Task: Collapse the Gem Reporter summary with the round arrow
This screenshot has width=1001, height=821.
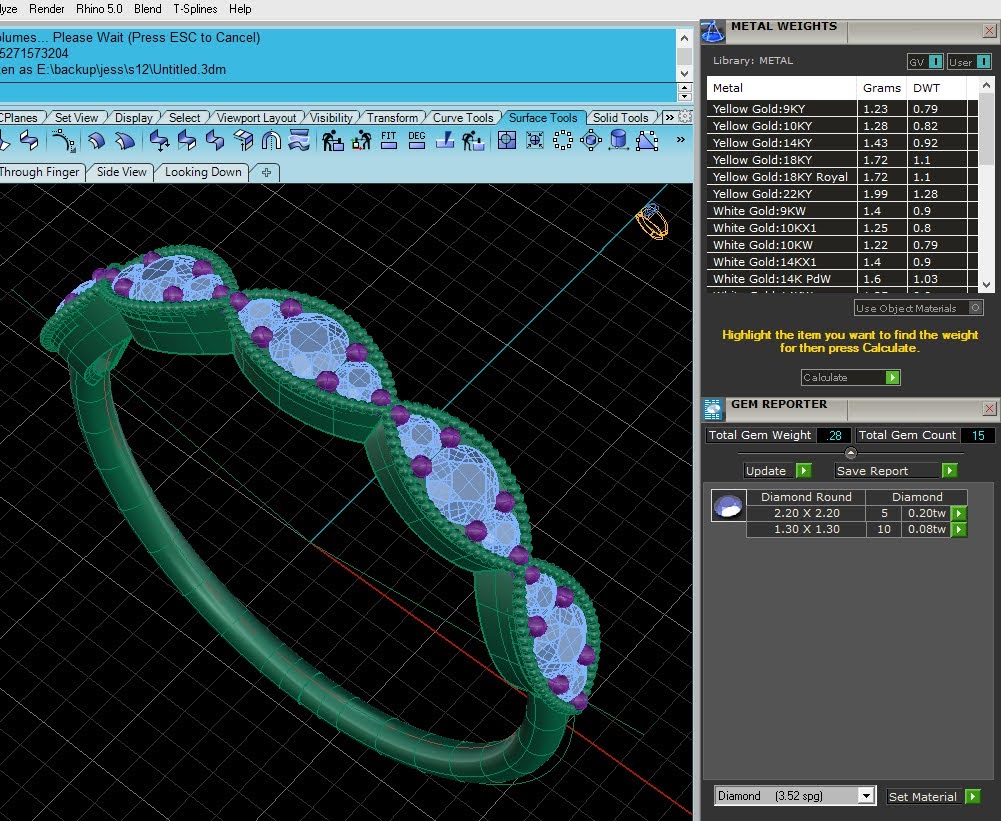Action: tap(850, 453)
